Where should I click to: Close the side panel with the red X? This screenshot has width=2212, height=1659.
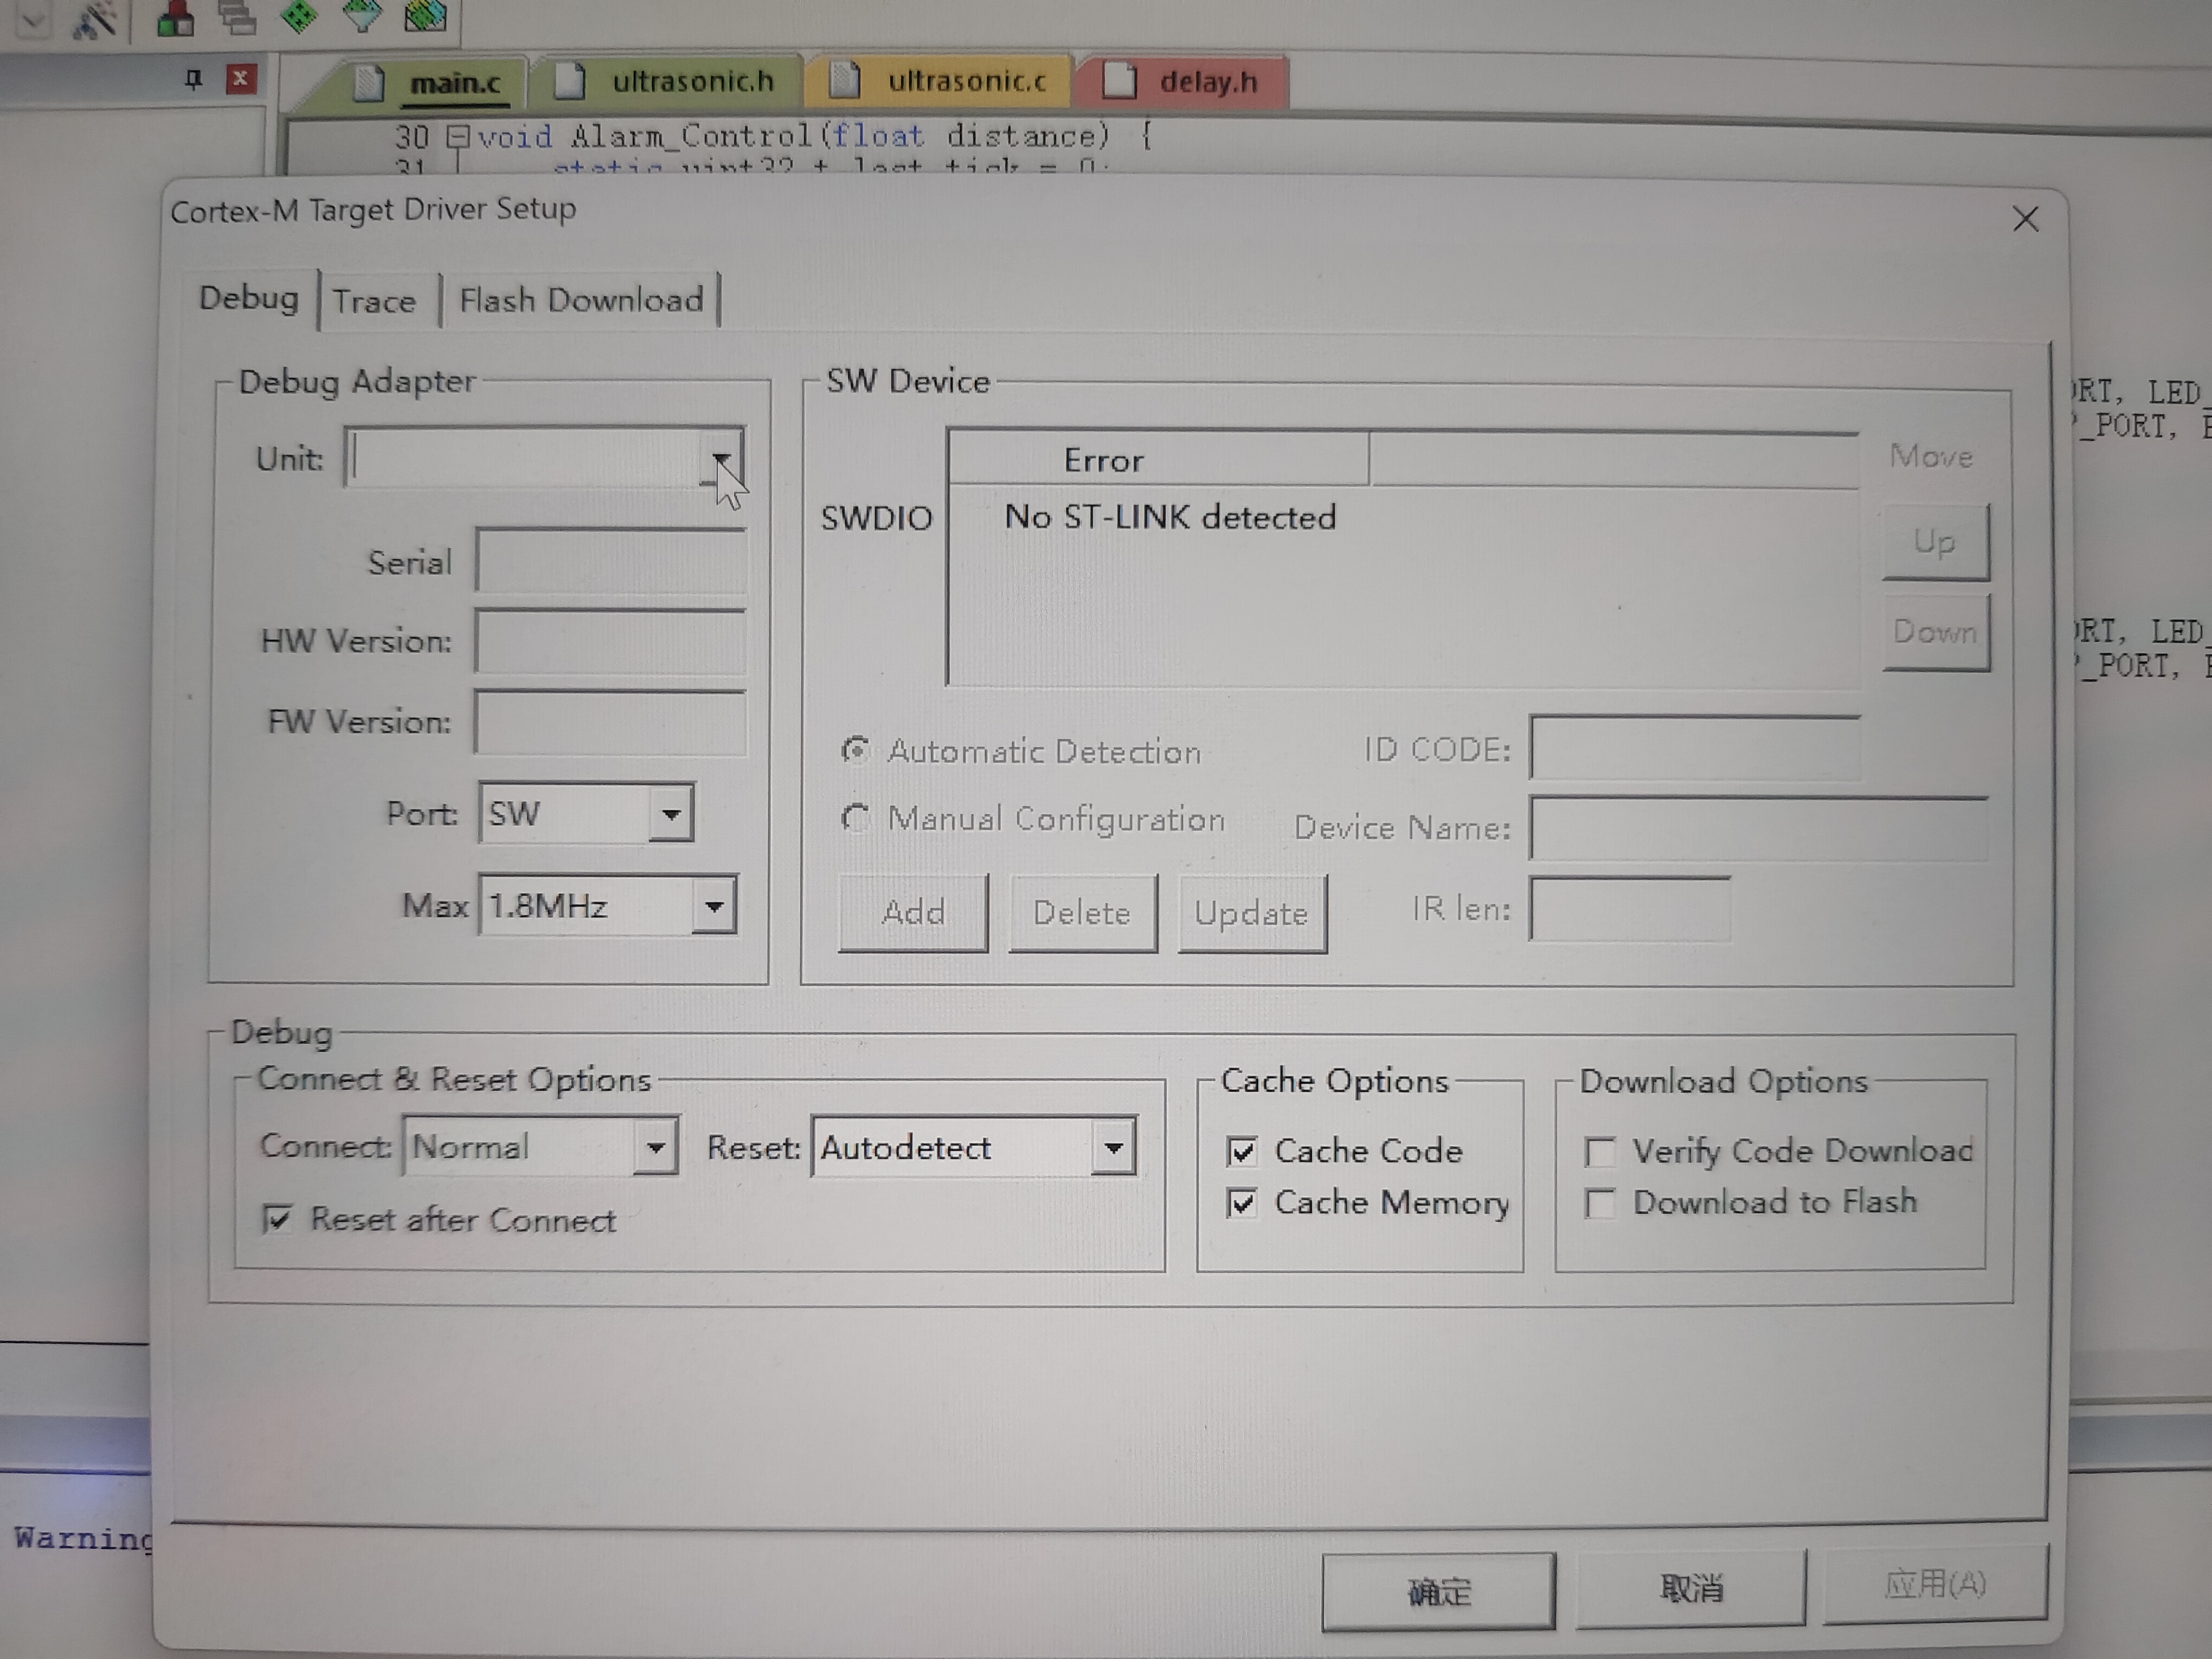click(240, 79)
